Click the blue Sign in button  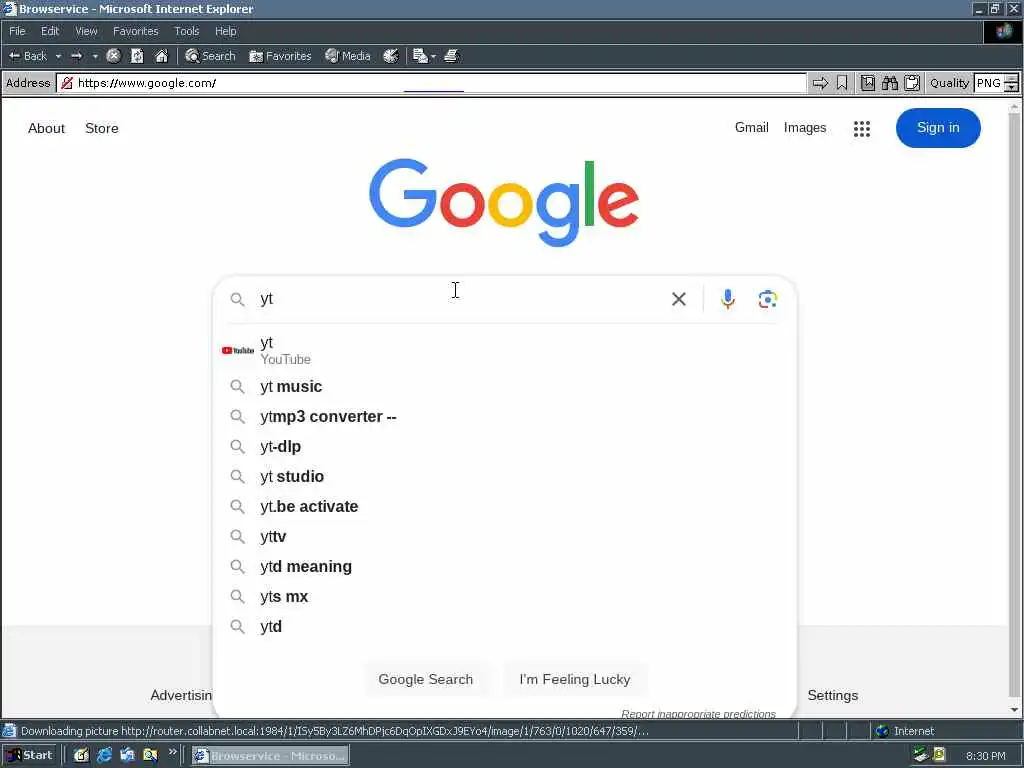(938, 128)
